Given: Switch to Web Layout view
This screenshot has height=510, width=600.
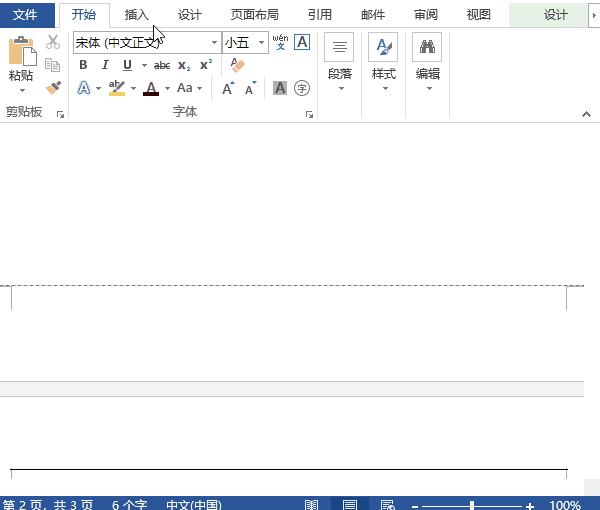Looking at the screenshot, I should (x=387, y=505).
